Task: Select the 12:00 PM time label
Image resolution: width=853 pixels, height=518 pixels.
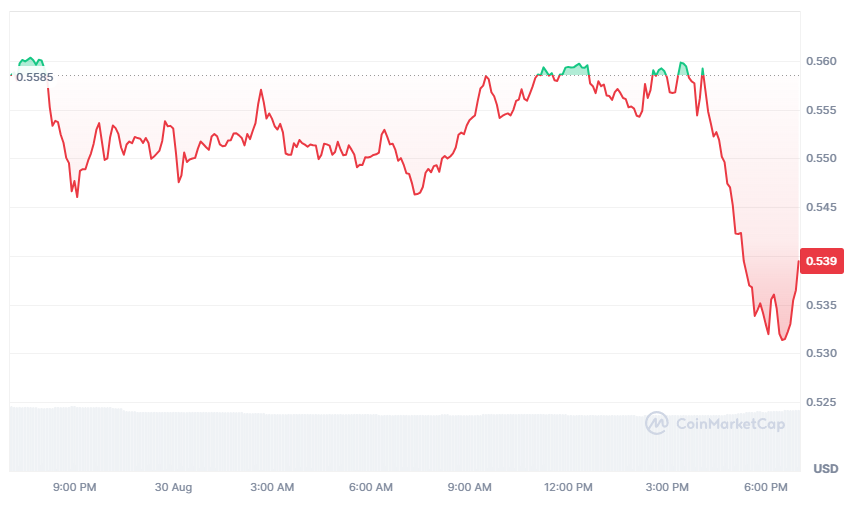Action: tap(569, 487)
